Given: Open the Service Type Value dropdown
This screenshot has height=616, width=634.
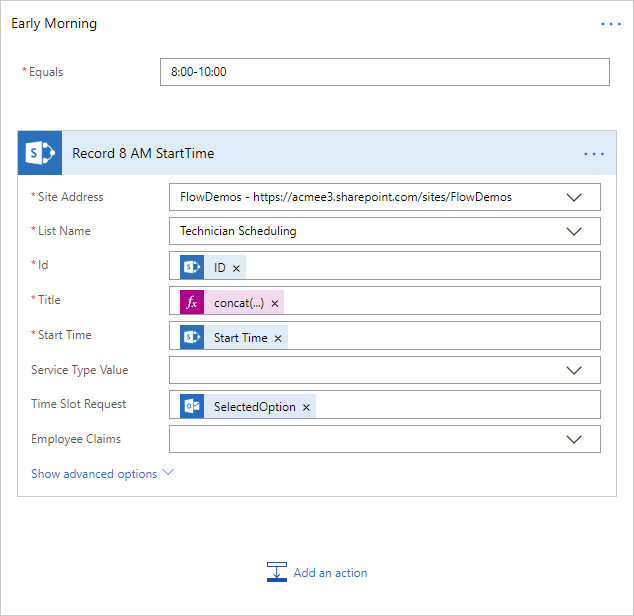Looking at the screenshot, I should click(x=574, y=370).
